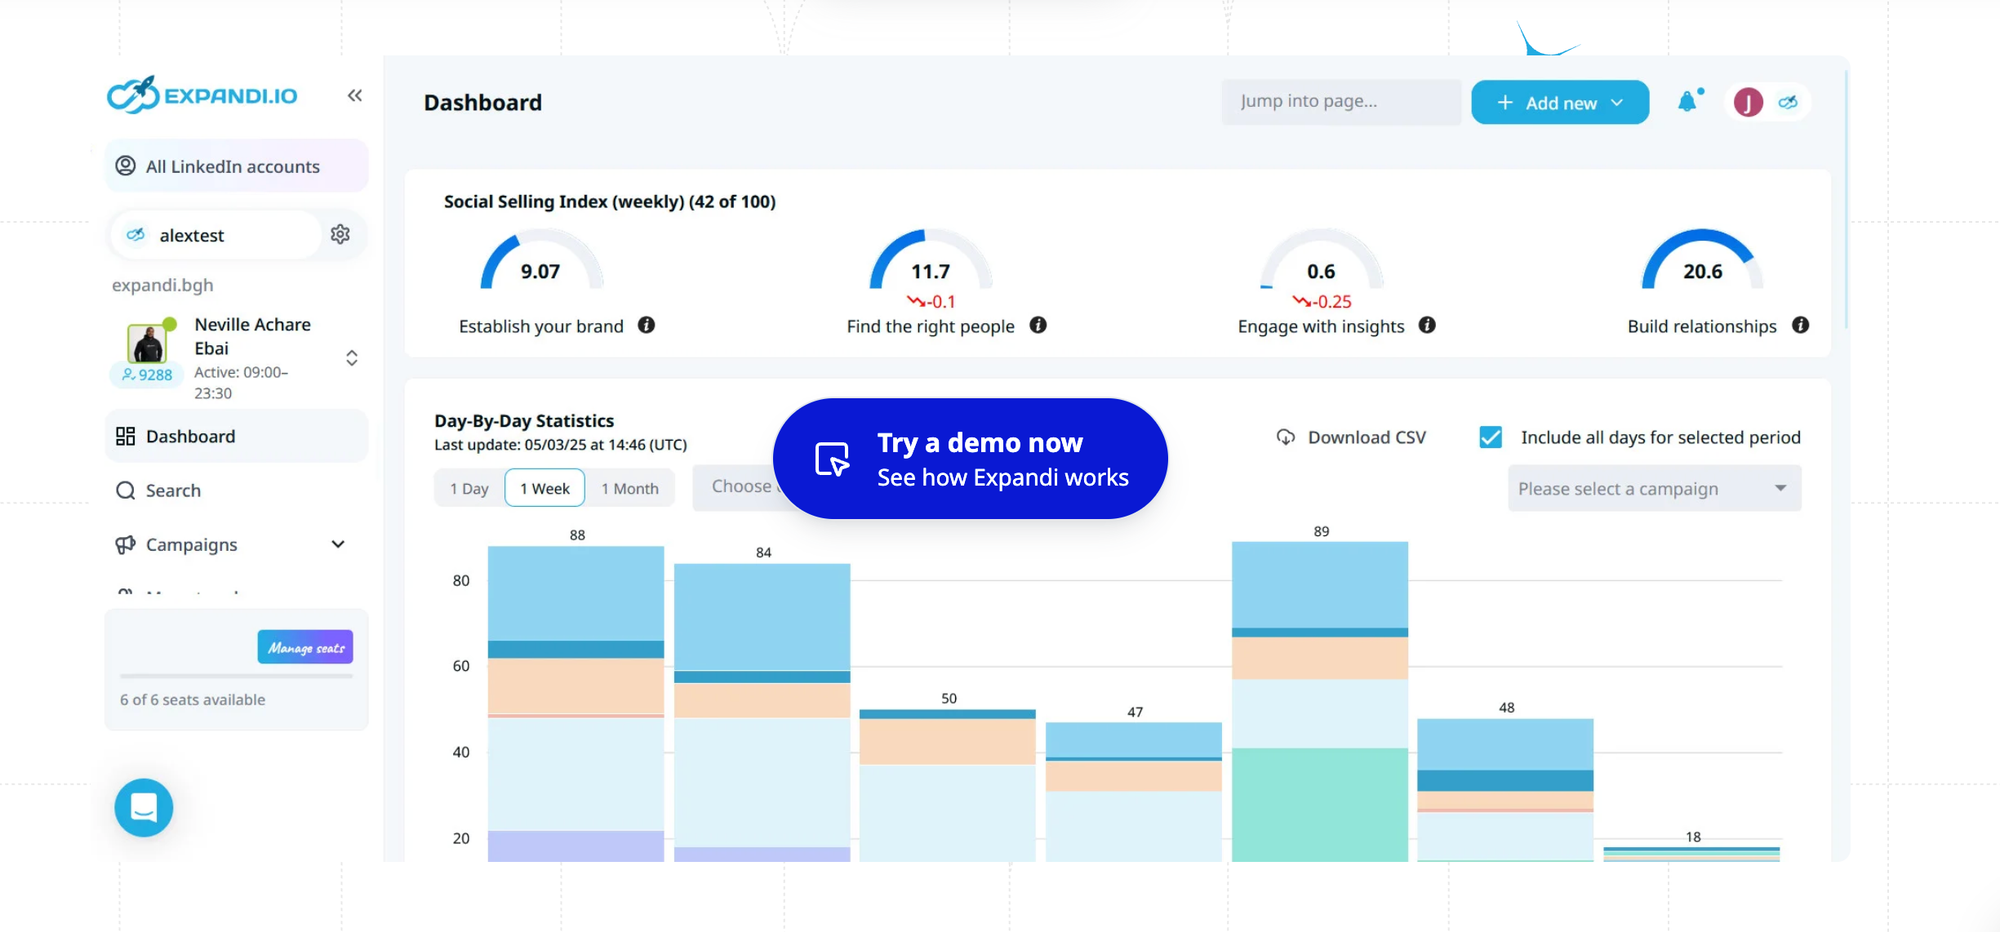This screenshot has width=2000, height=932.
Task: Switch to 1 Month range
Action: click(x=630, y=488)
